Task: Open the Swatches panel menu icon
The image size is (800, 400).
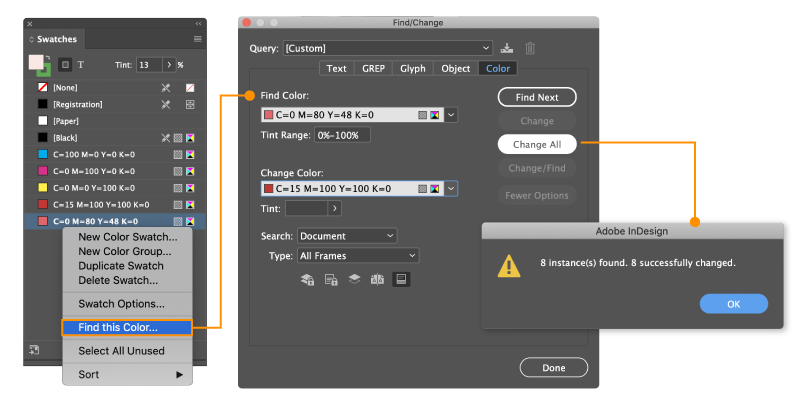Action: pos(197,39)
